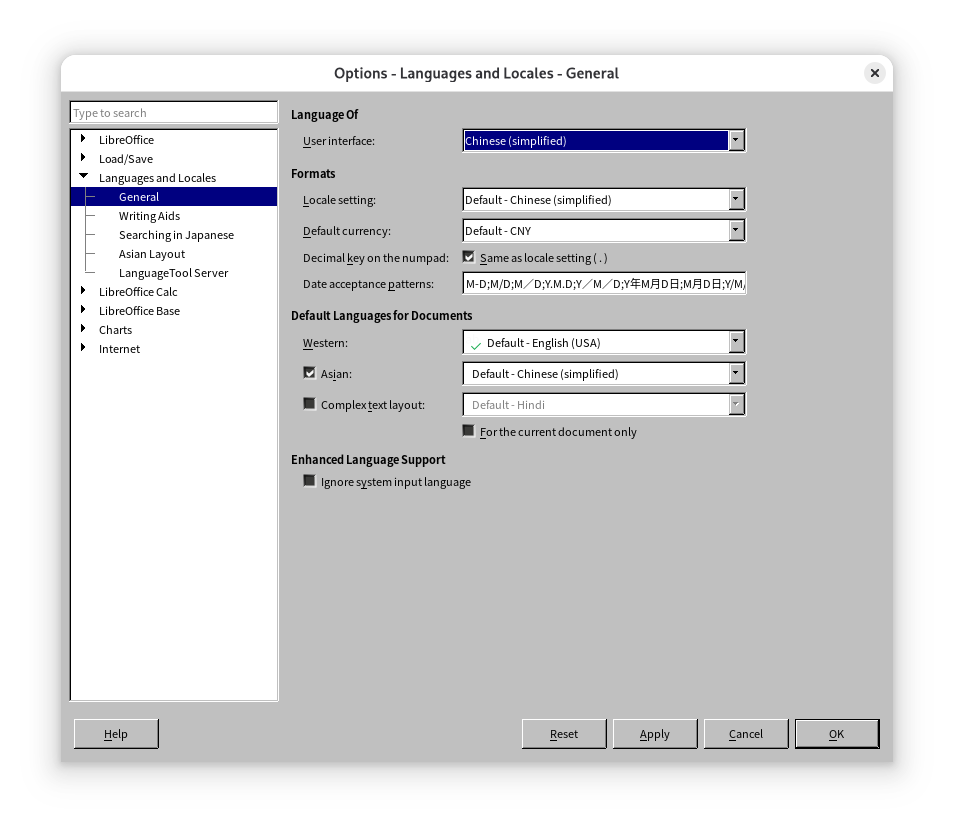954x829 pixels.
Task: Uncheck the Asian languages checkbox
Action: [x=309, y=373]
